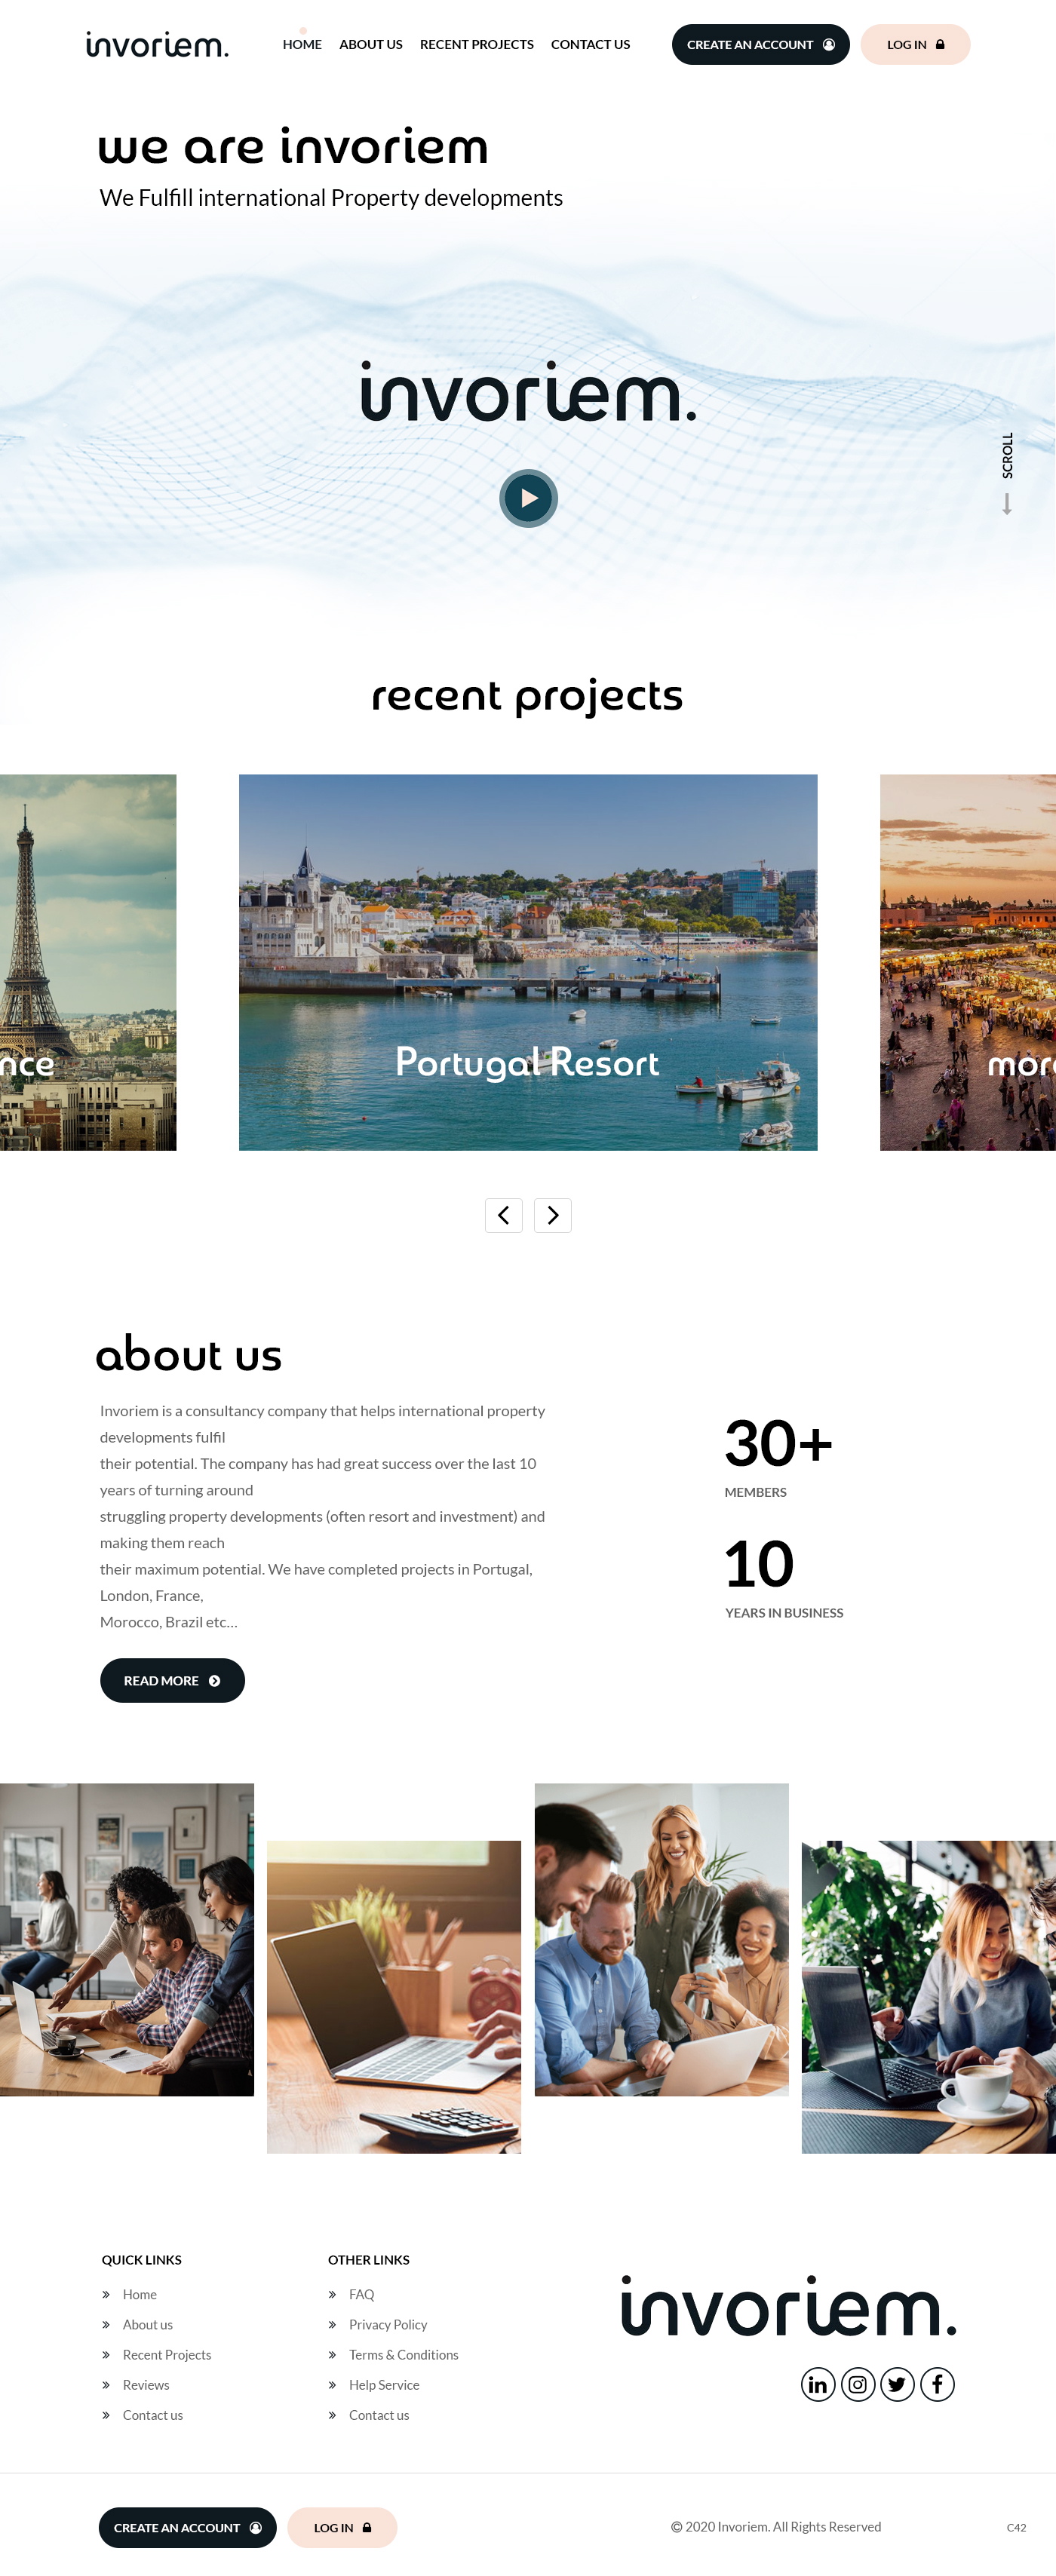Screen dimensions: 1056x2576
Task: Open the Twitter social icon
Action: (x=897, y=2385)
